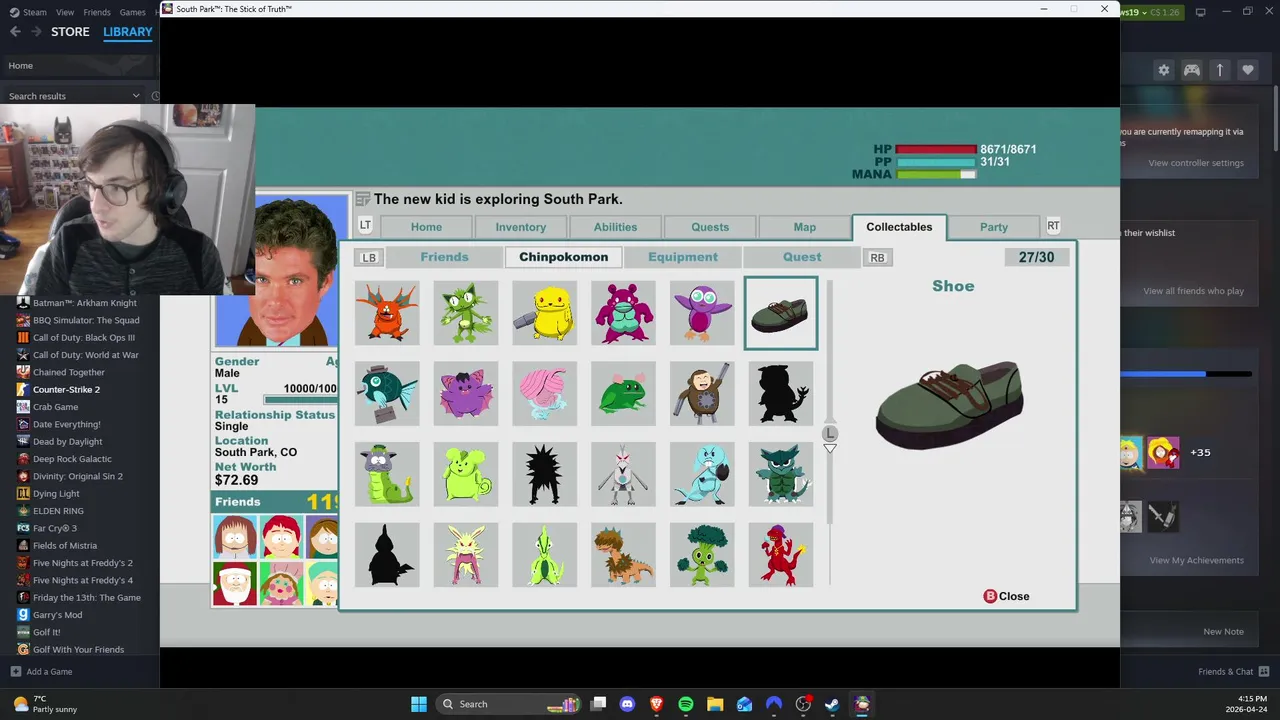Select the broccoli Chinpokomon
Image resolution: width=1280 pixels, height=720 pixels.
click(x=702, y=554)
